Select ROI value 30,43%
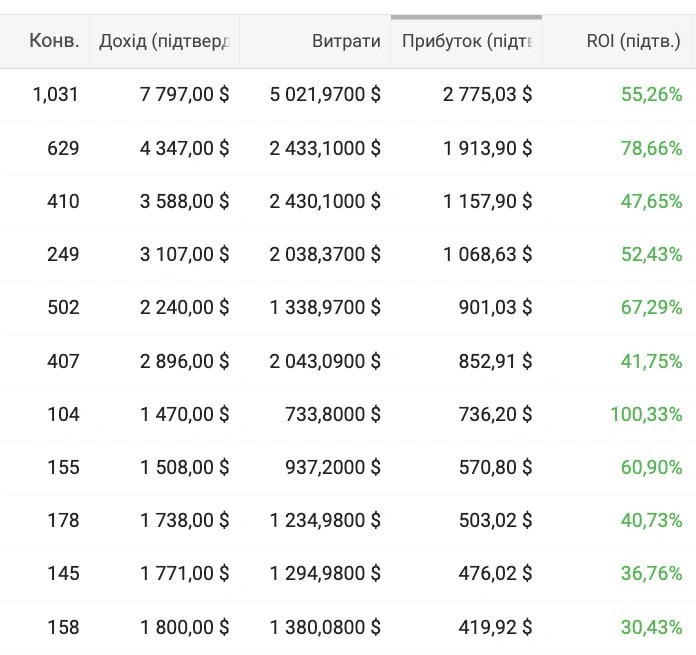 [652, 627]
